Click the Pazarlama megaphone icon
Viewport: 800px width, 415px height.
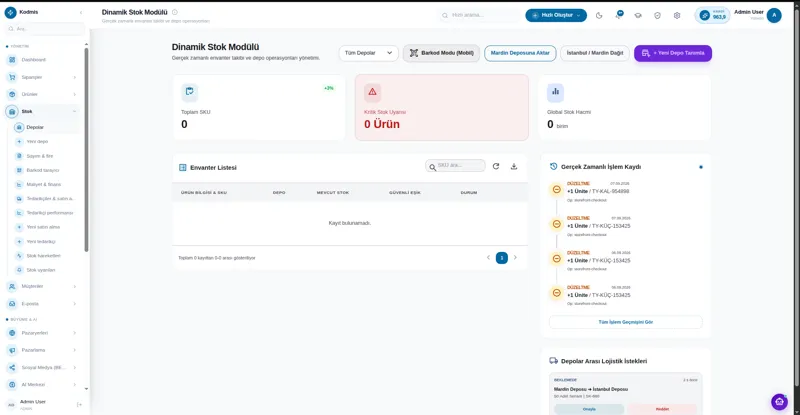click(12, 350)
